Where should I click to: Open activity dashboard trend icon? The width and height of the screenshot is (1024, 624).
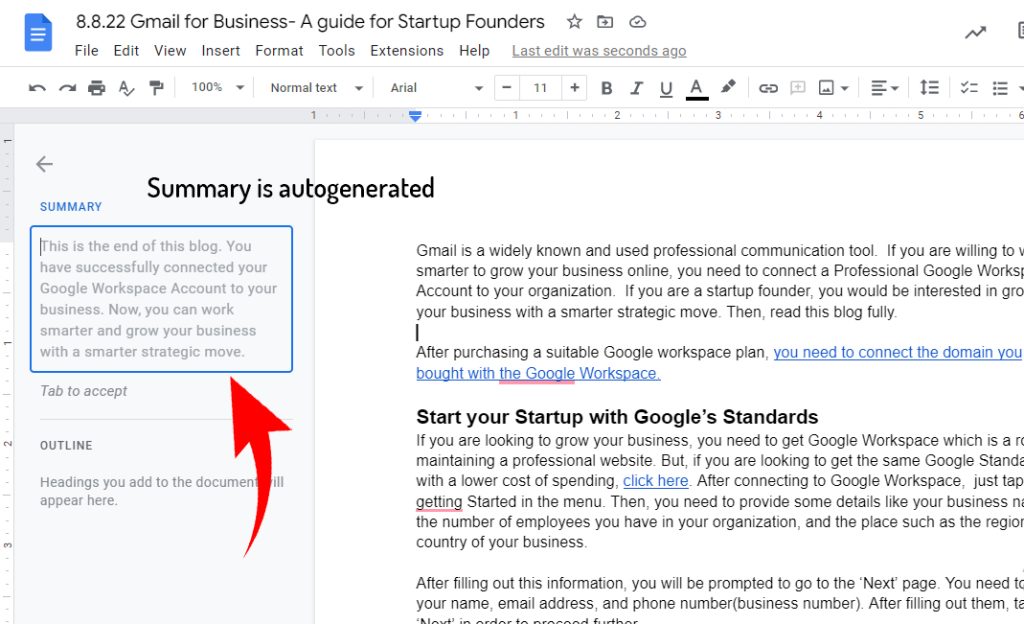(976, 32)
